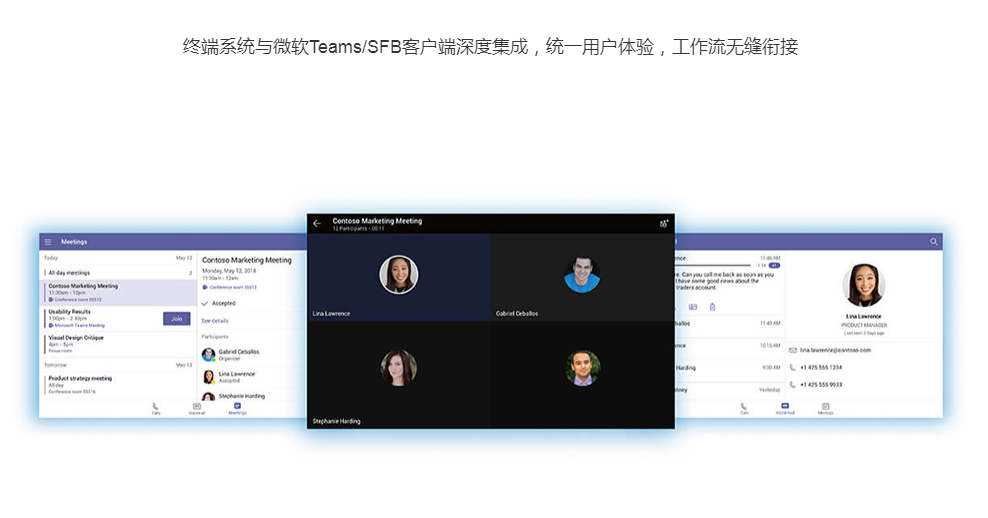988x518 pixels.
Task: Click Lina Lawrence's video tile avatar
Action: click(398, 275)
